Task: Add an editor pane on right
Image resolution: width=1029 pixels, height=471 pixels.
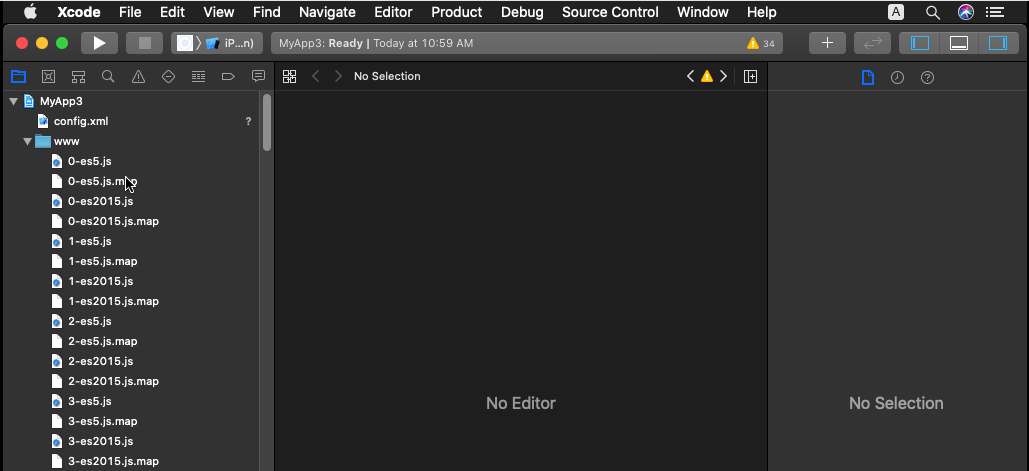Action: 750,76
